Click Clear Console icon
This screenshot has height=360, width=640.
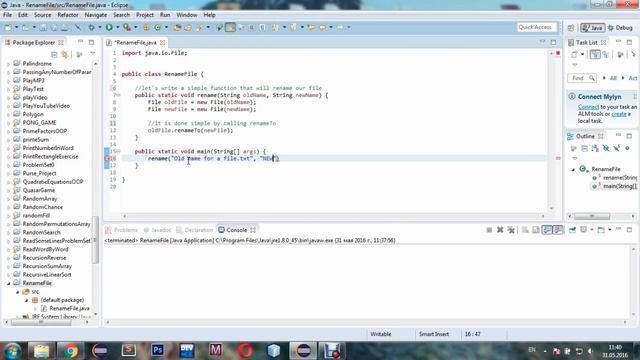point(525,230)
